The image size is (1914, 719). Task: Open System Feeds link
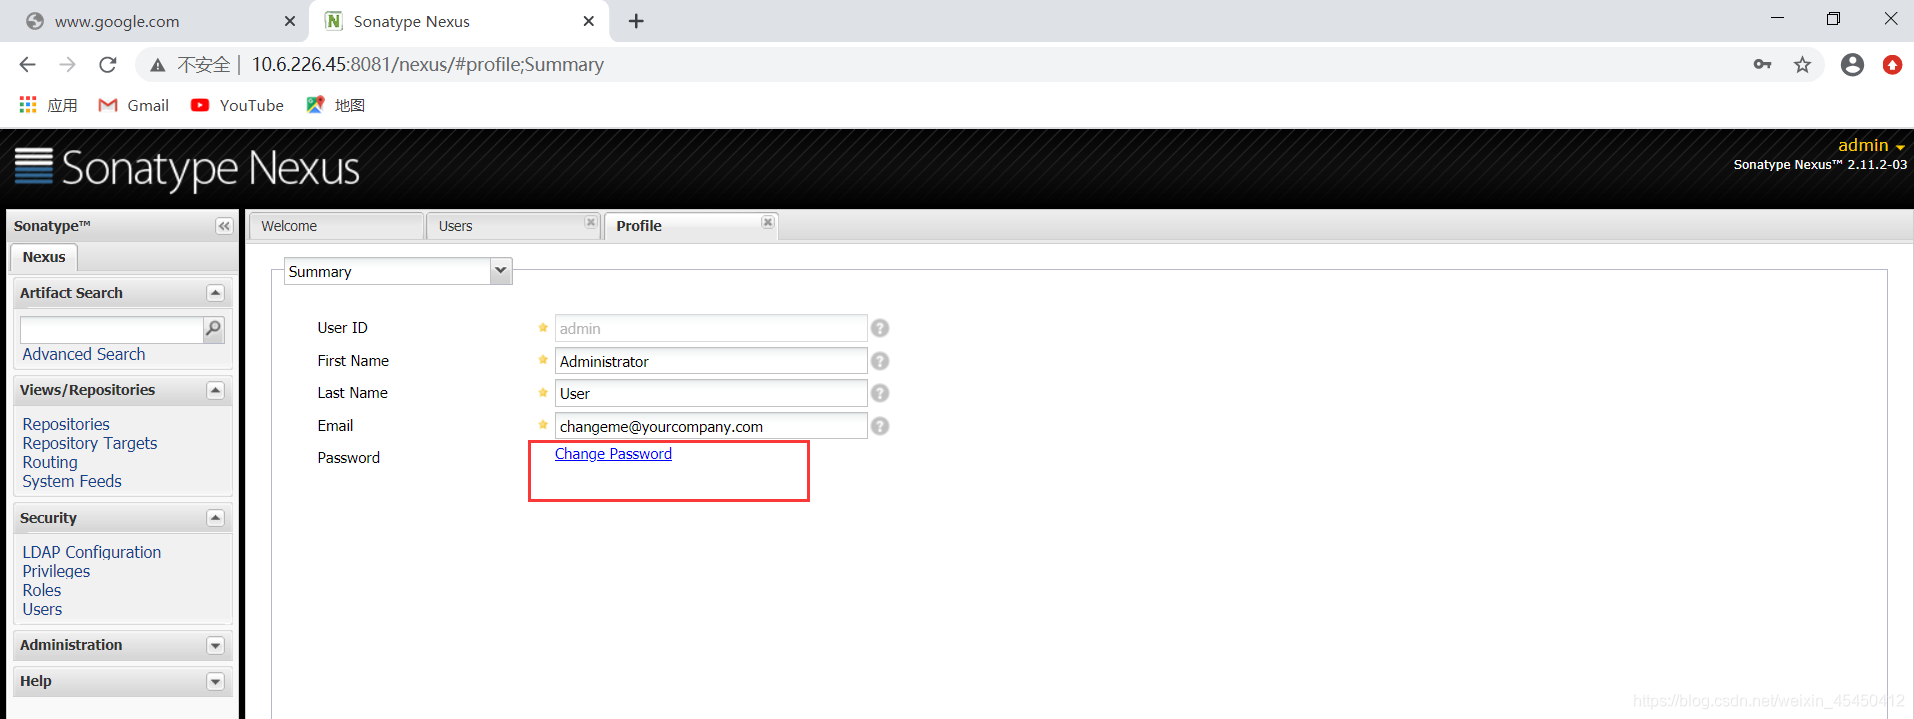coord(72,481)
